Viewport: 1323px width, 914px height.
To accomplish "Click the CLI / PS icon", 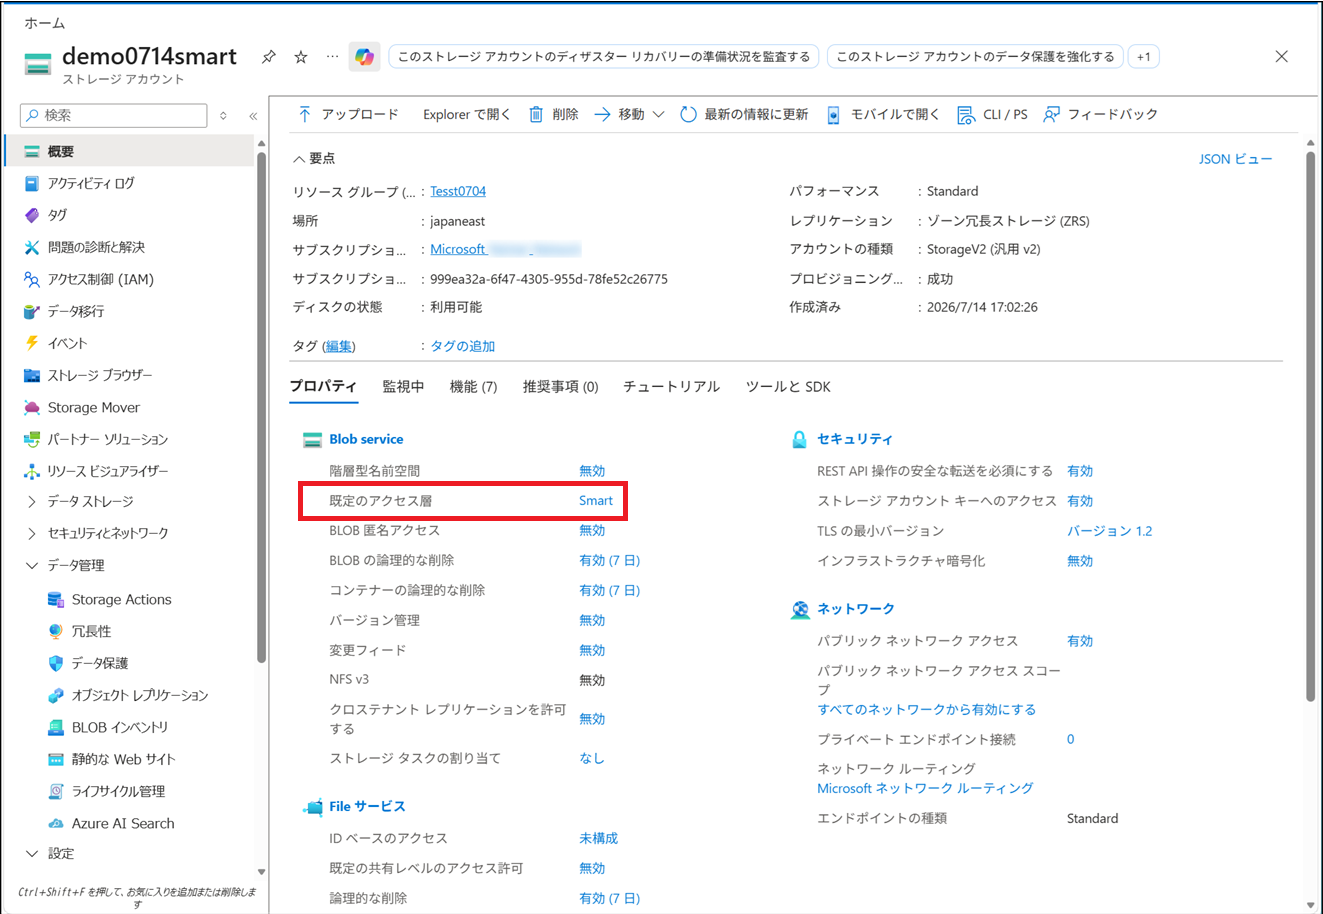I will (966, 115).
